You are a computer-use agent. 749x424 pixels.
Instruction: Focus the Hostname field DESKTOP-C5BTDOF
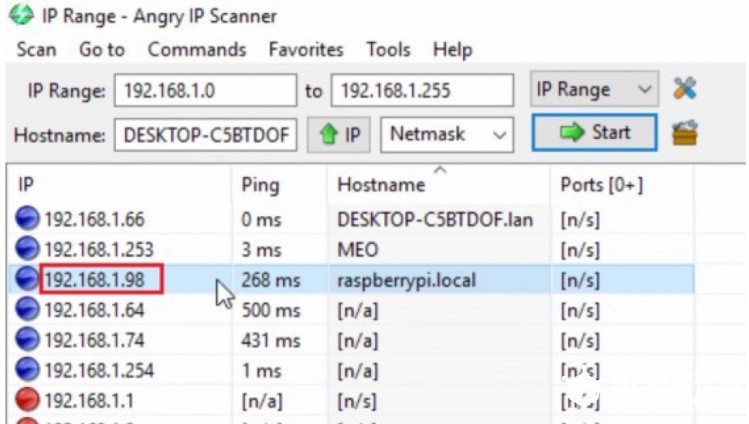(205, 135)
